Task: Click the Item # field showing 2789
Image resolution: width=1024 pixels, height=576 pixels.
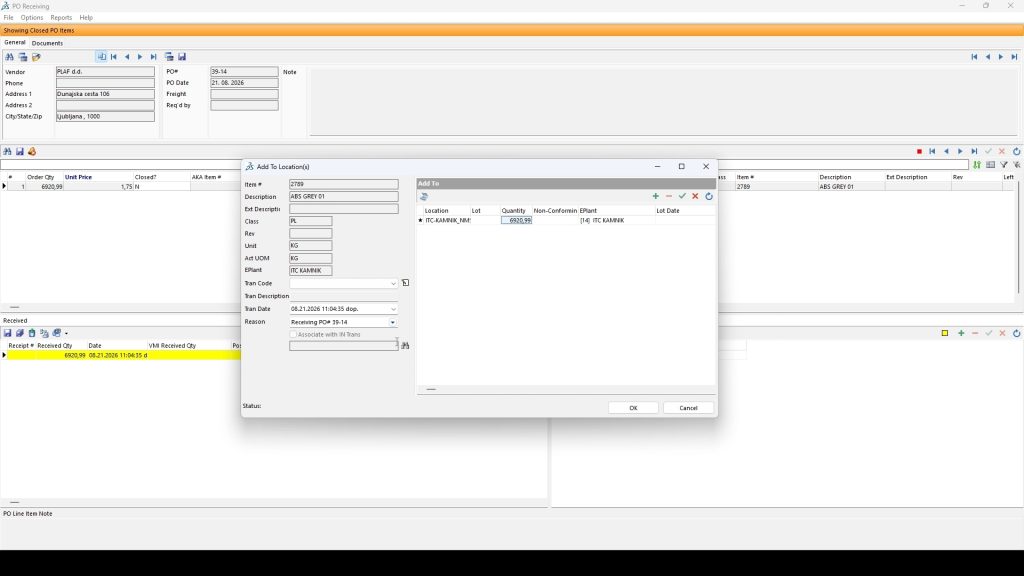Action: coord(344,184)
